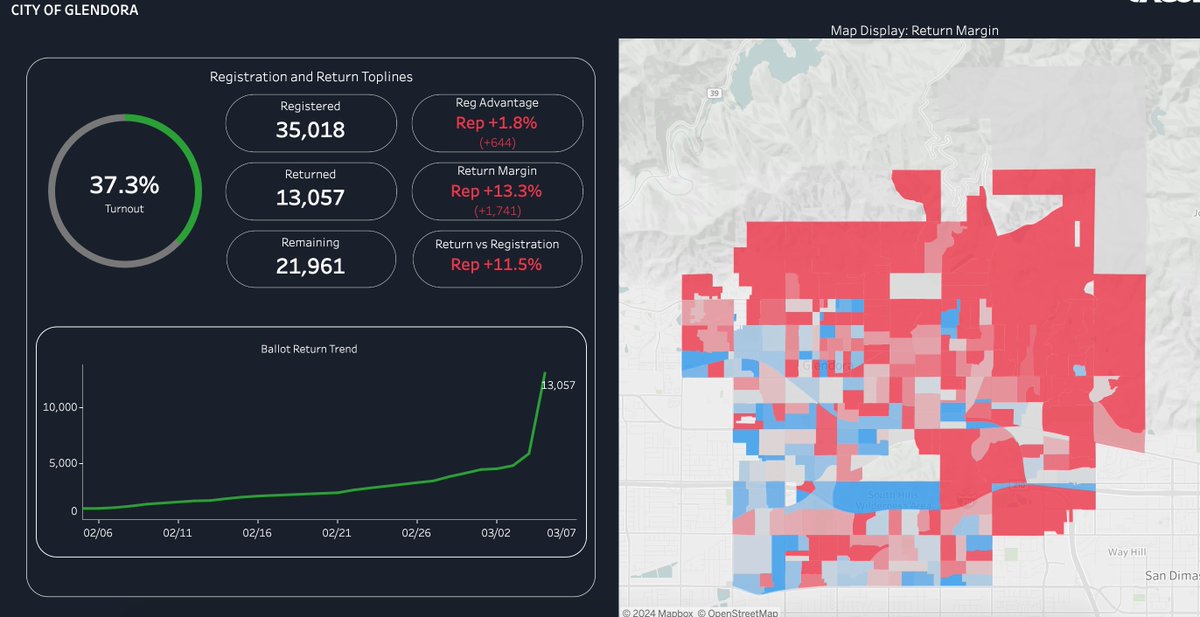
Task: Click the (+1,741) return difference text
Action: 497,211
